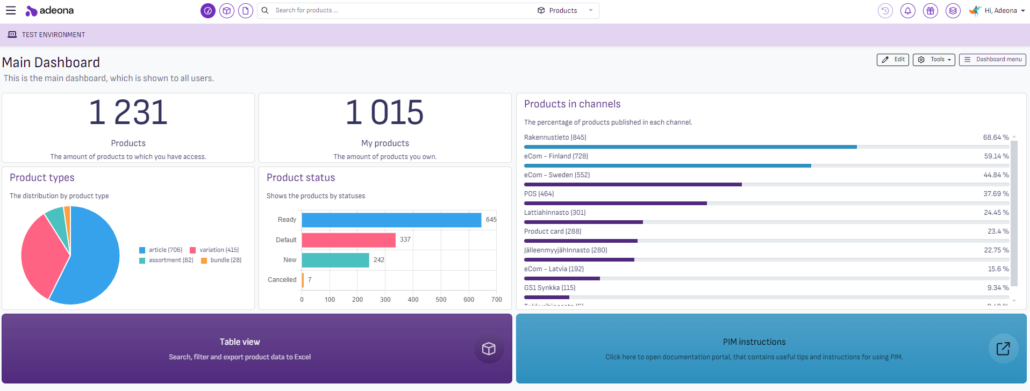The image size is (1030, 391).
Task: Open the notifications bell icon
Action: (x=908, y=11)
